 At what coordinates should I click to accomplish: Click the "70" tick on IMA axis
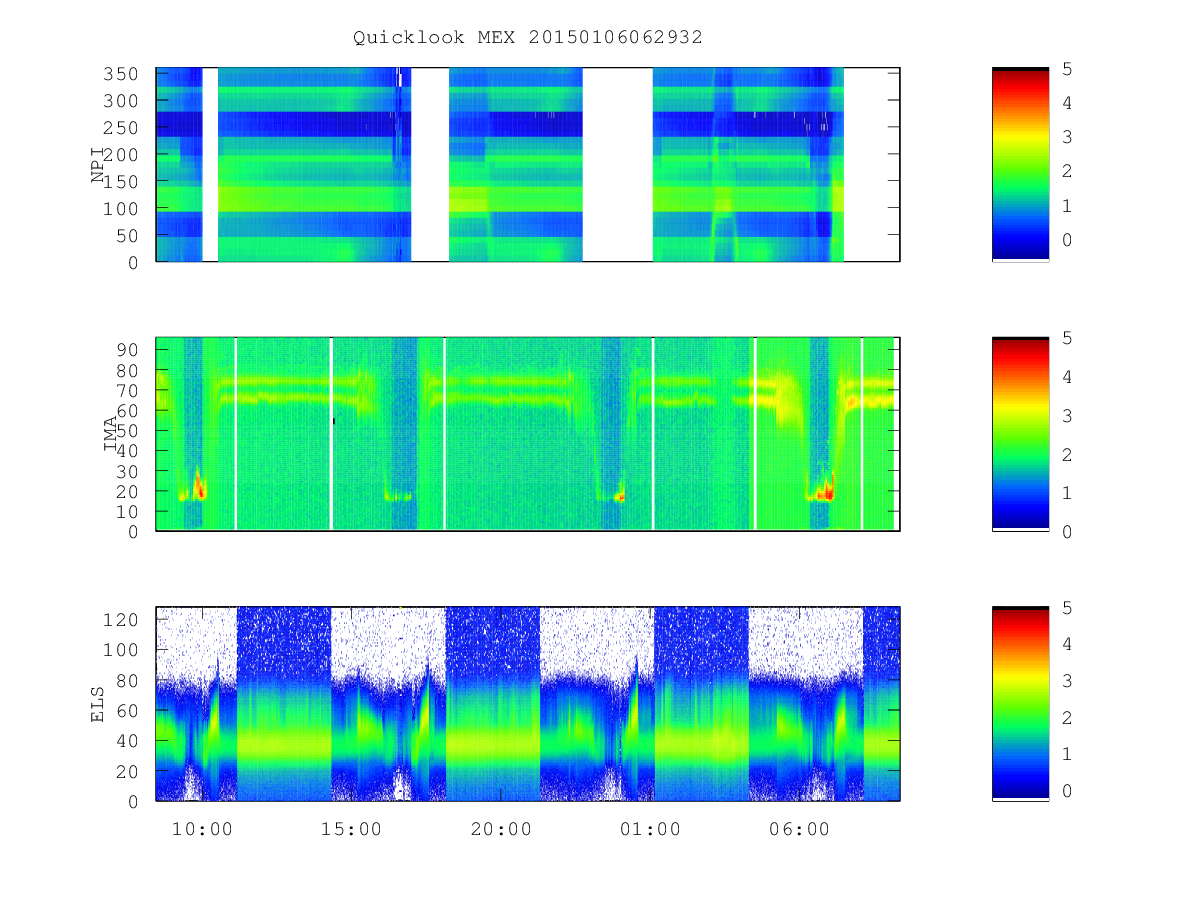click(x=126, y=390)
